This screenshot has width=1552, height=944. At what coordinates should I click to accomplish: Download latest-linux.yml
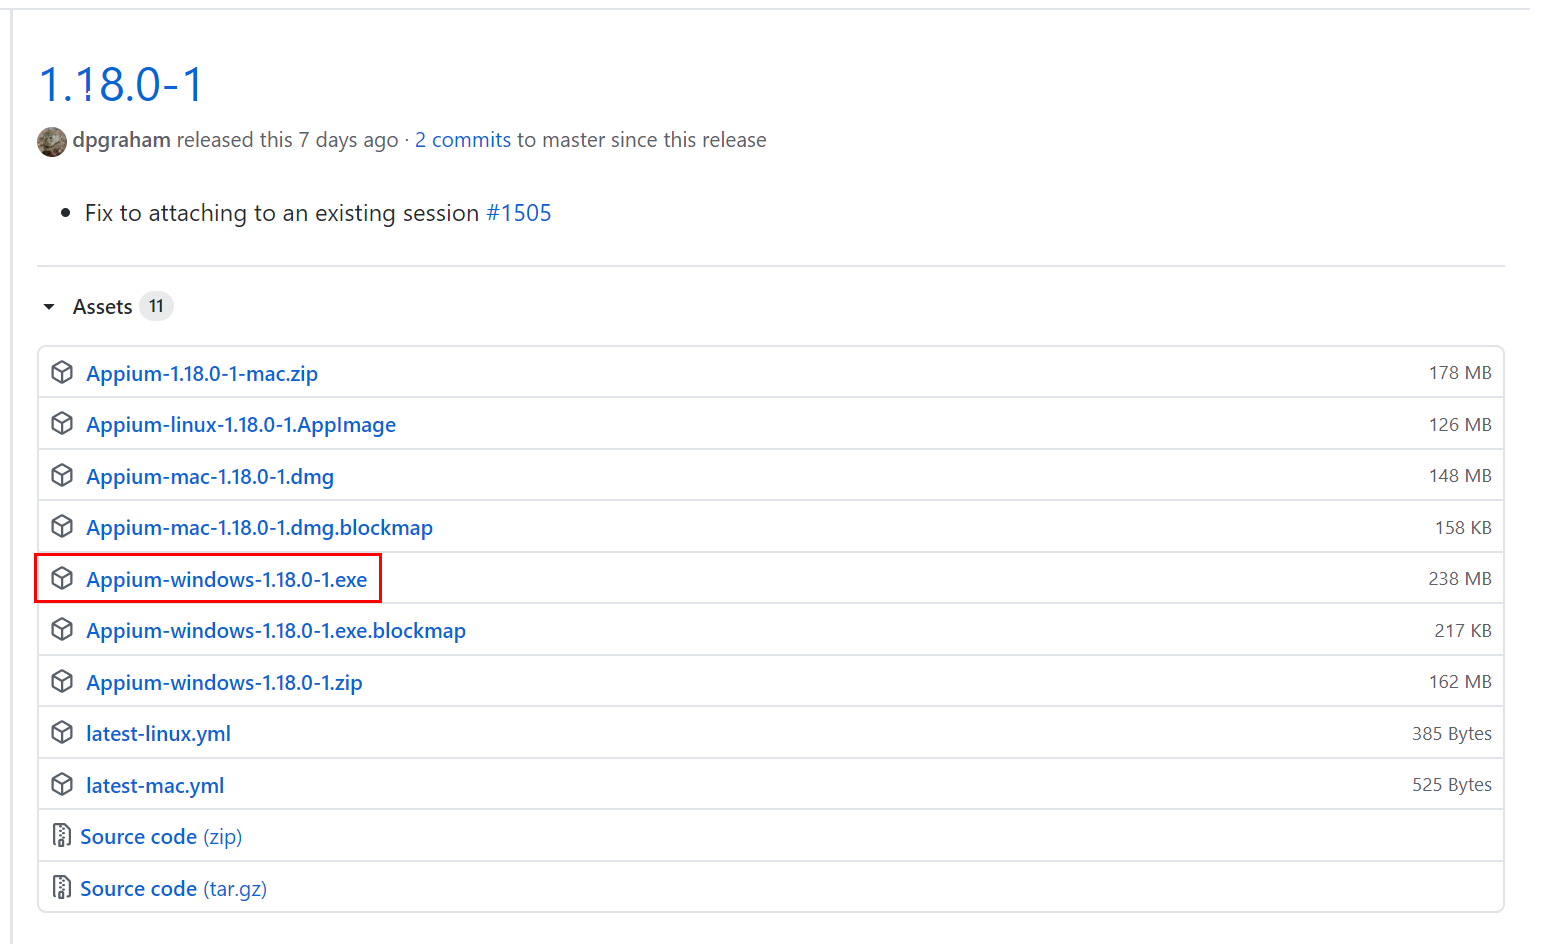pos(158,734)
